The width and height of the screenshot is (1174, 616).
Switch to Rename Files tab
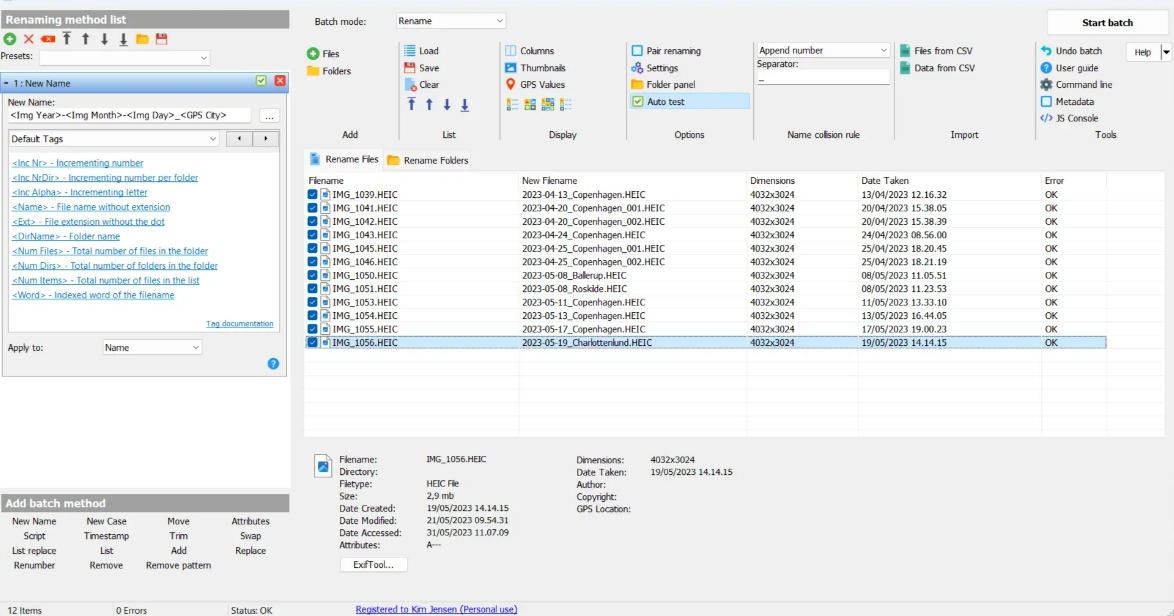[344, 159]
